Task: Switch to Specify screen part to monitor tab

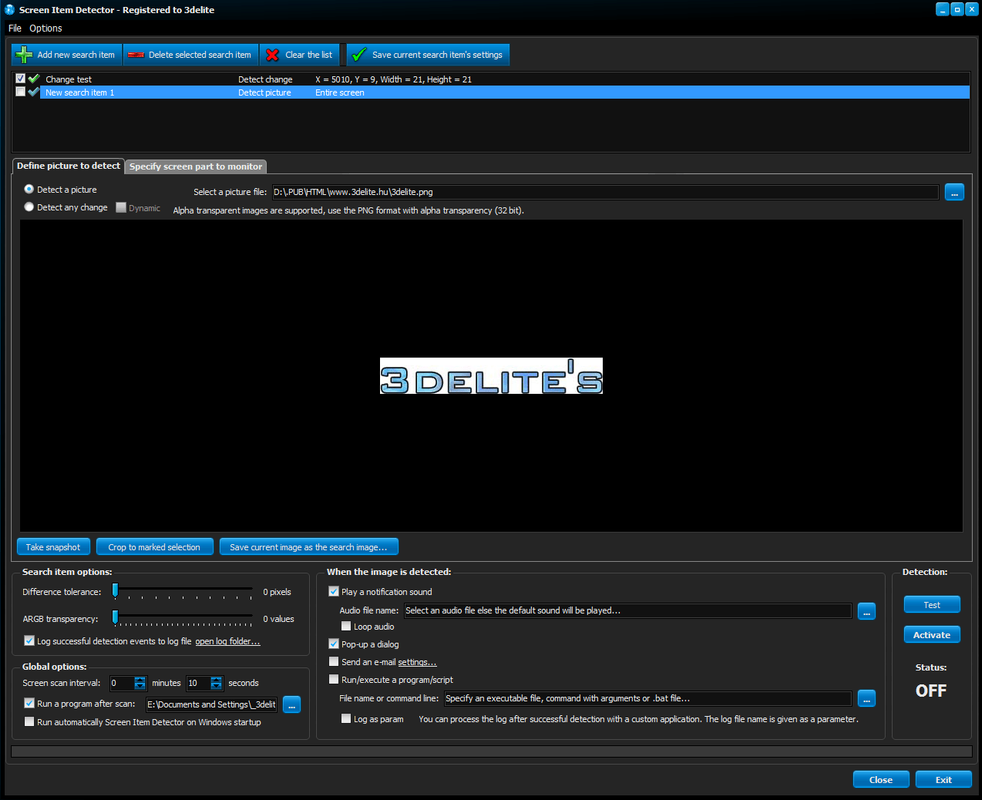Action: [195, 167]
